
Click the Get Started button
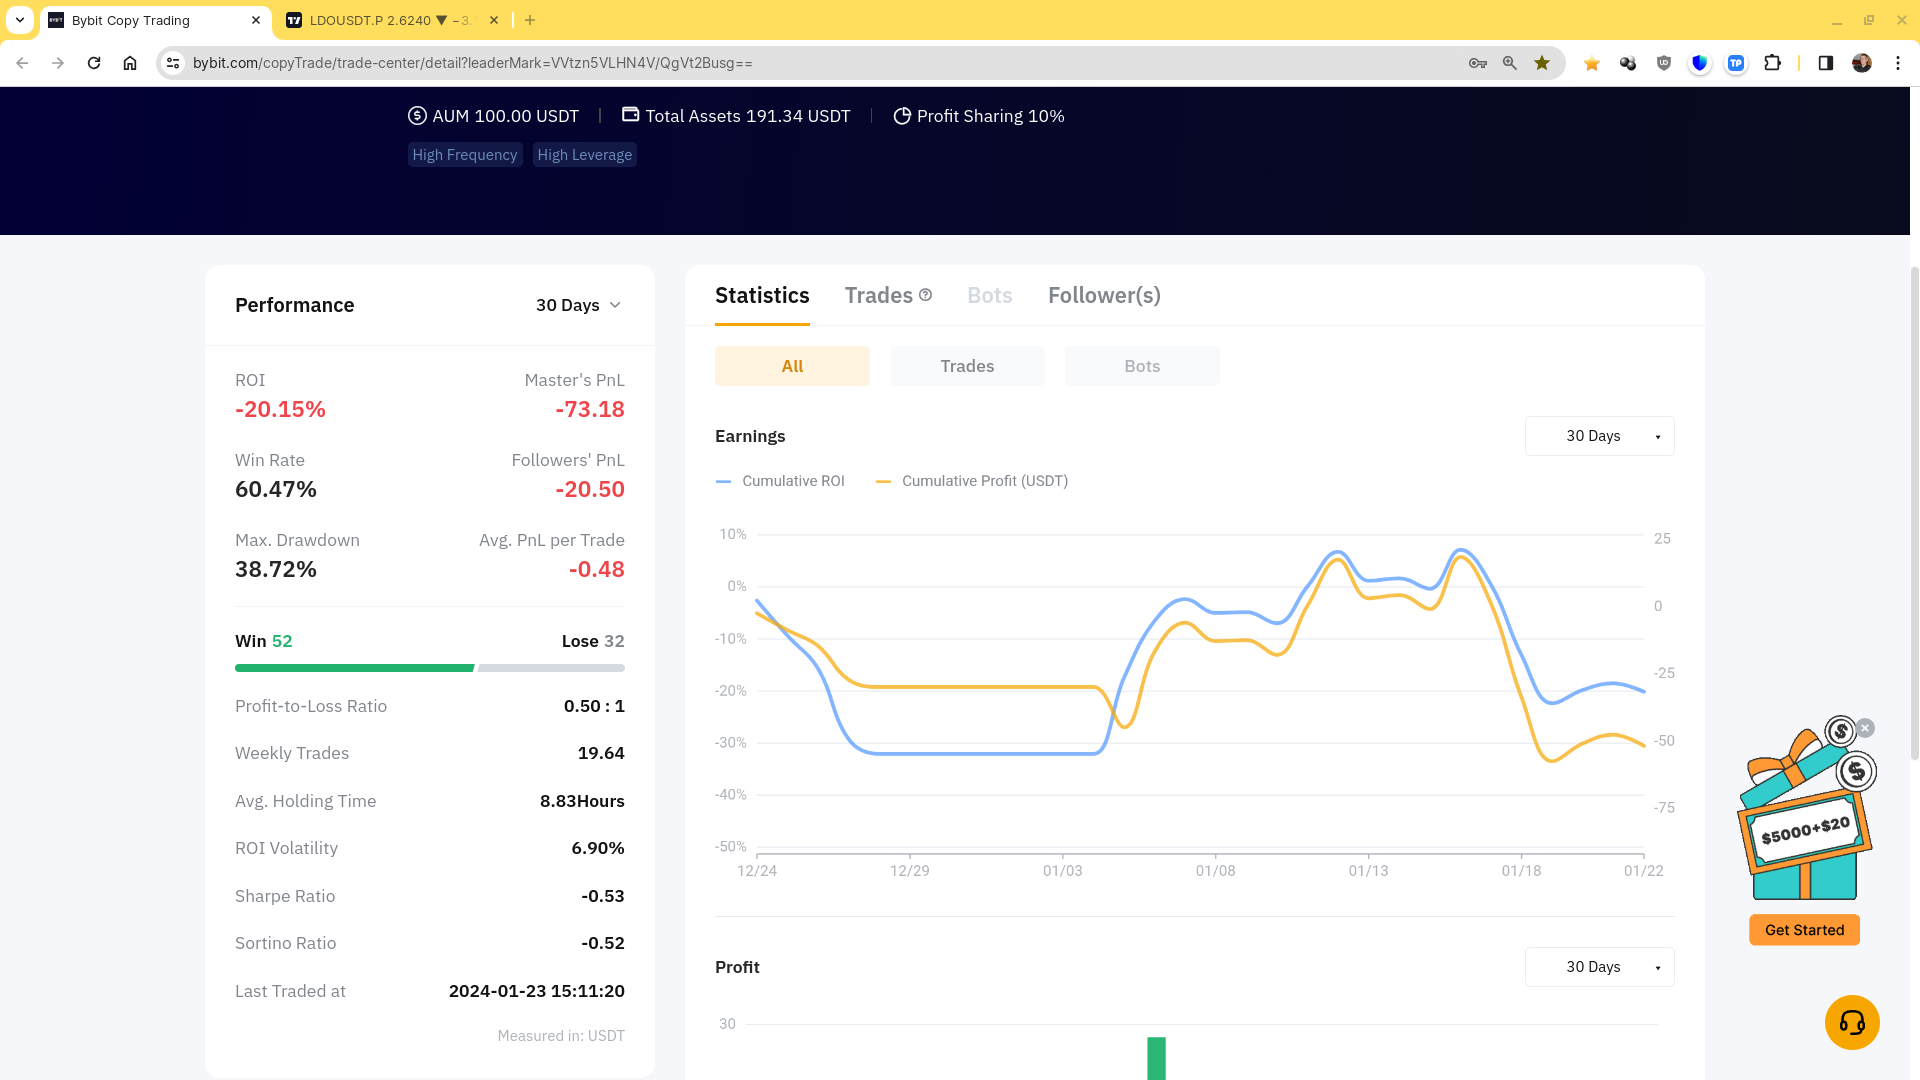tap(1804, 930)
